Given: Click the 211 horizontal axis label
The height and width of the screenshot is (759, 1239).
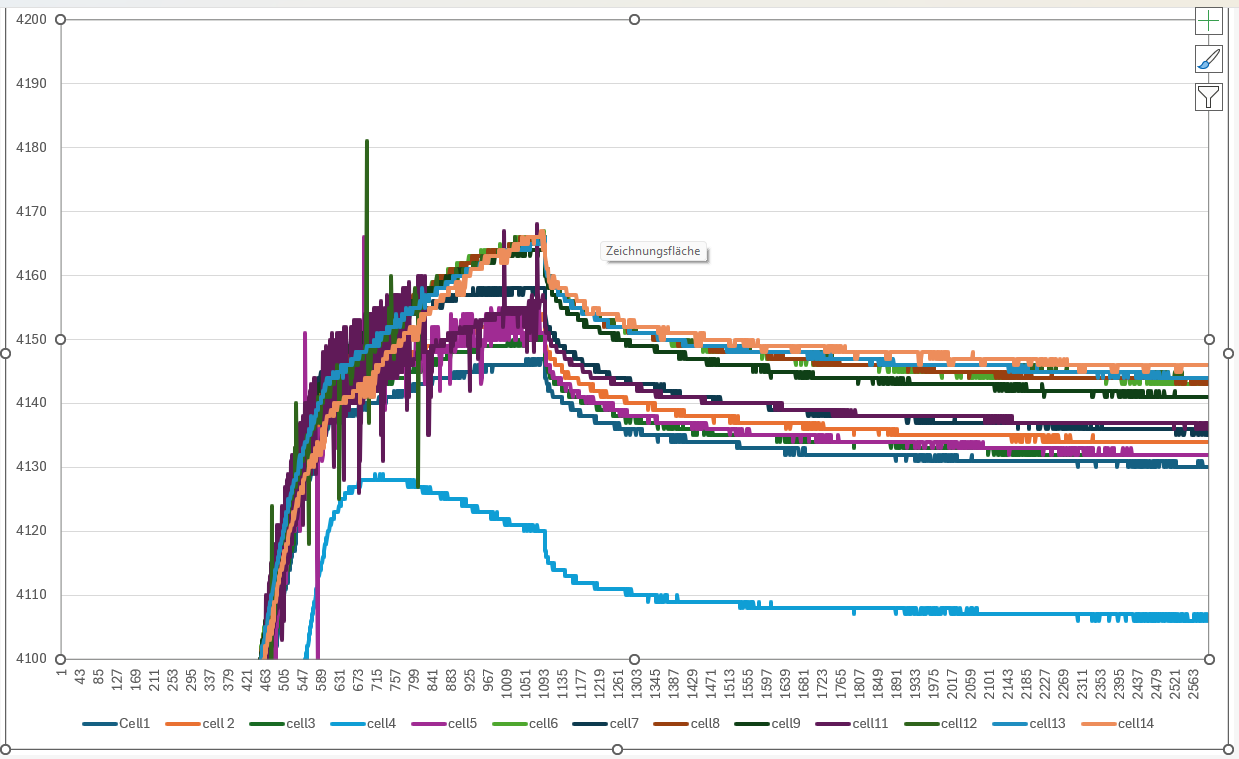Looking at the screenshot, I should (x=154, y=680).
